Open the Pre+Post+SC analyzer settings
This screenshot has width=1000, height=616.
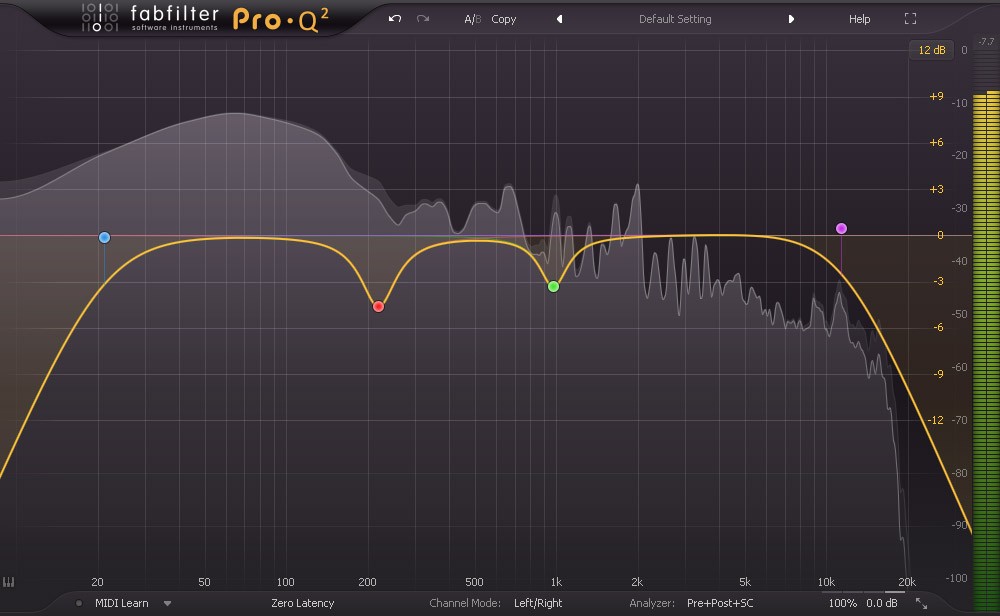tap(720, 603)
